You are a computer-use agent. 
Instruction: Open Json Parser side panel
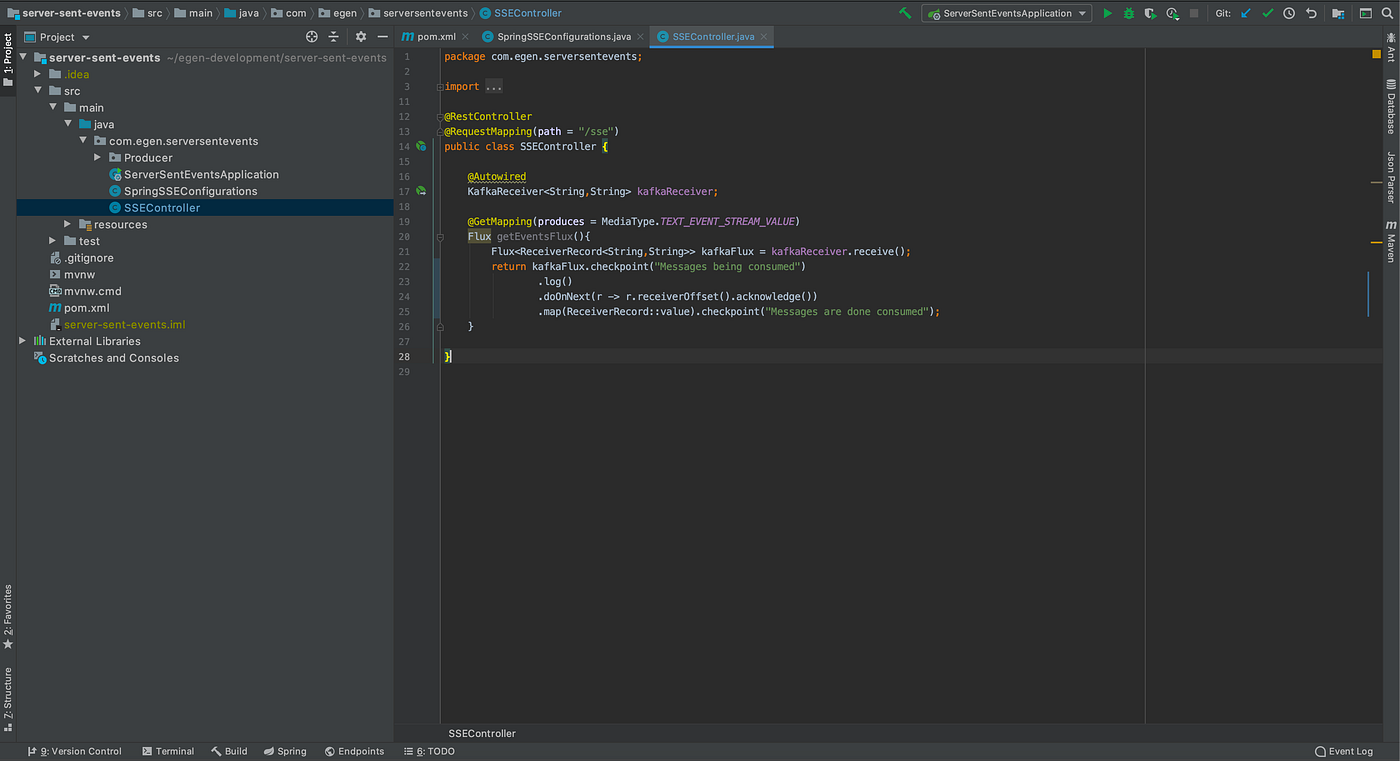click(x=1390, y=177)
